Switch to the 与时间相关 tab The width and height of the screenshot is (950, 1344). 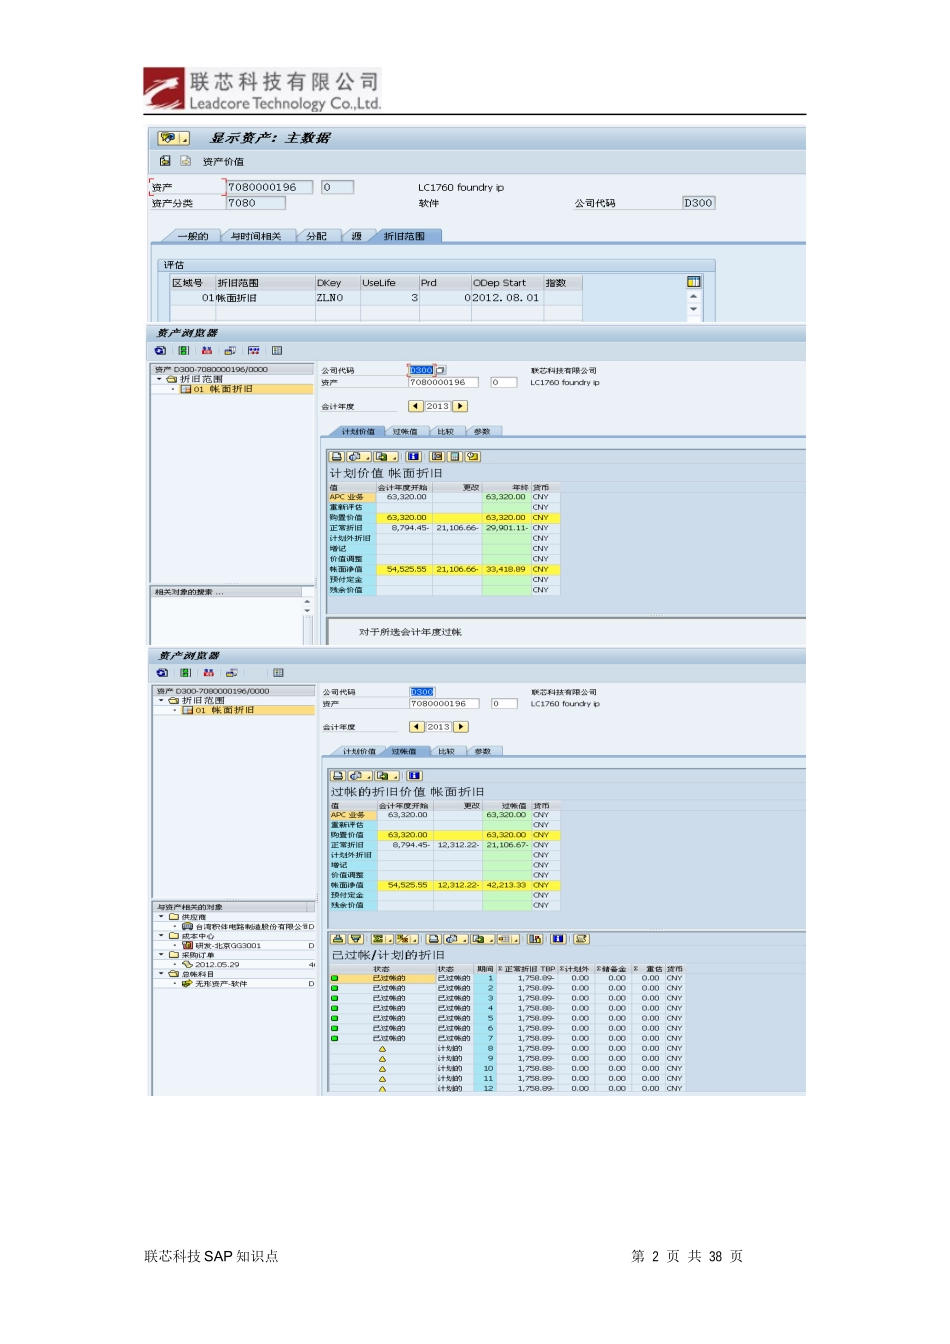tap(255, 237)
